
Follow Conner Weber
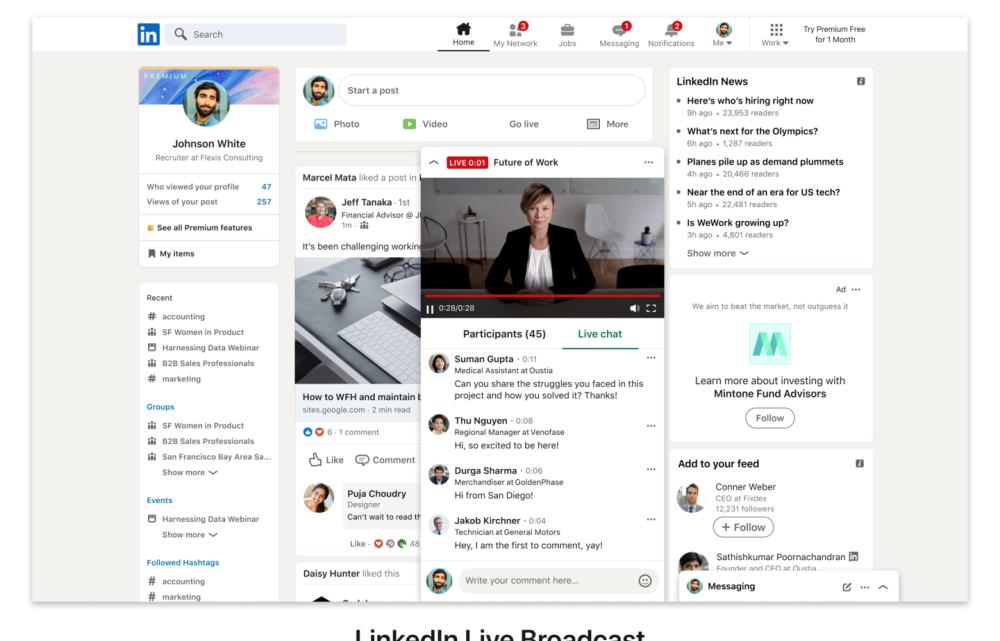click(x=744, y=527)
